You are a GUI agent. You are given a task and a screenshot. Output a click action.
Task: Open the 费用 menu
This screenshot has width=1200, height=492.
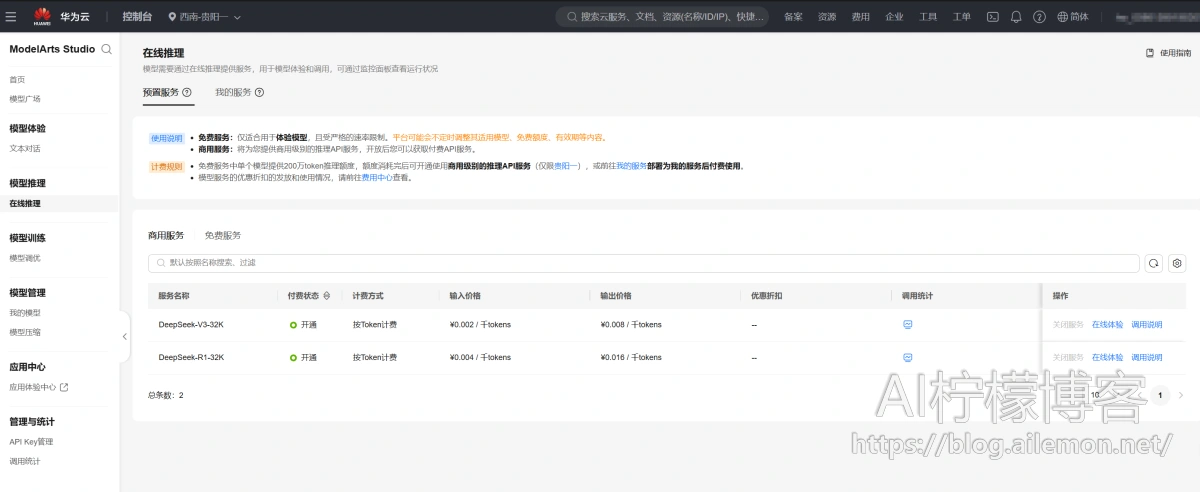coord(860,17)
